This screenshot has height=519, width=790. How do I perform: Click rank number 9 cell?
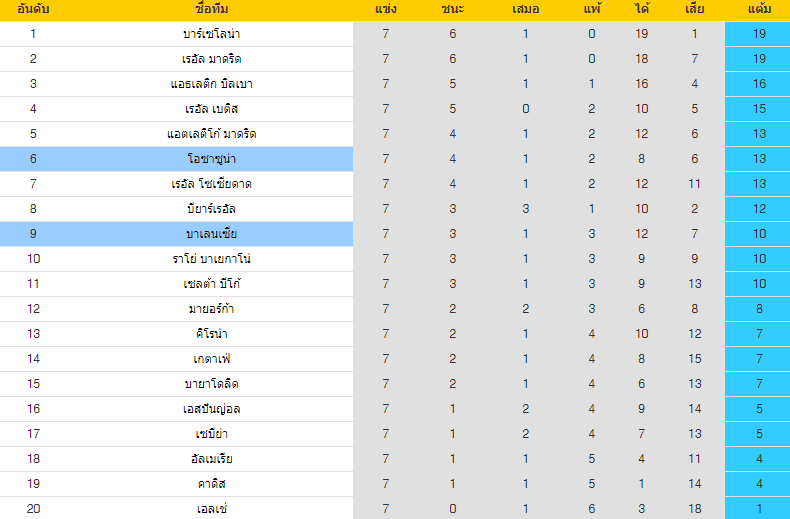33,234
